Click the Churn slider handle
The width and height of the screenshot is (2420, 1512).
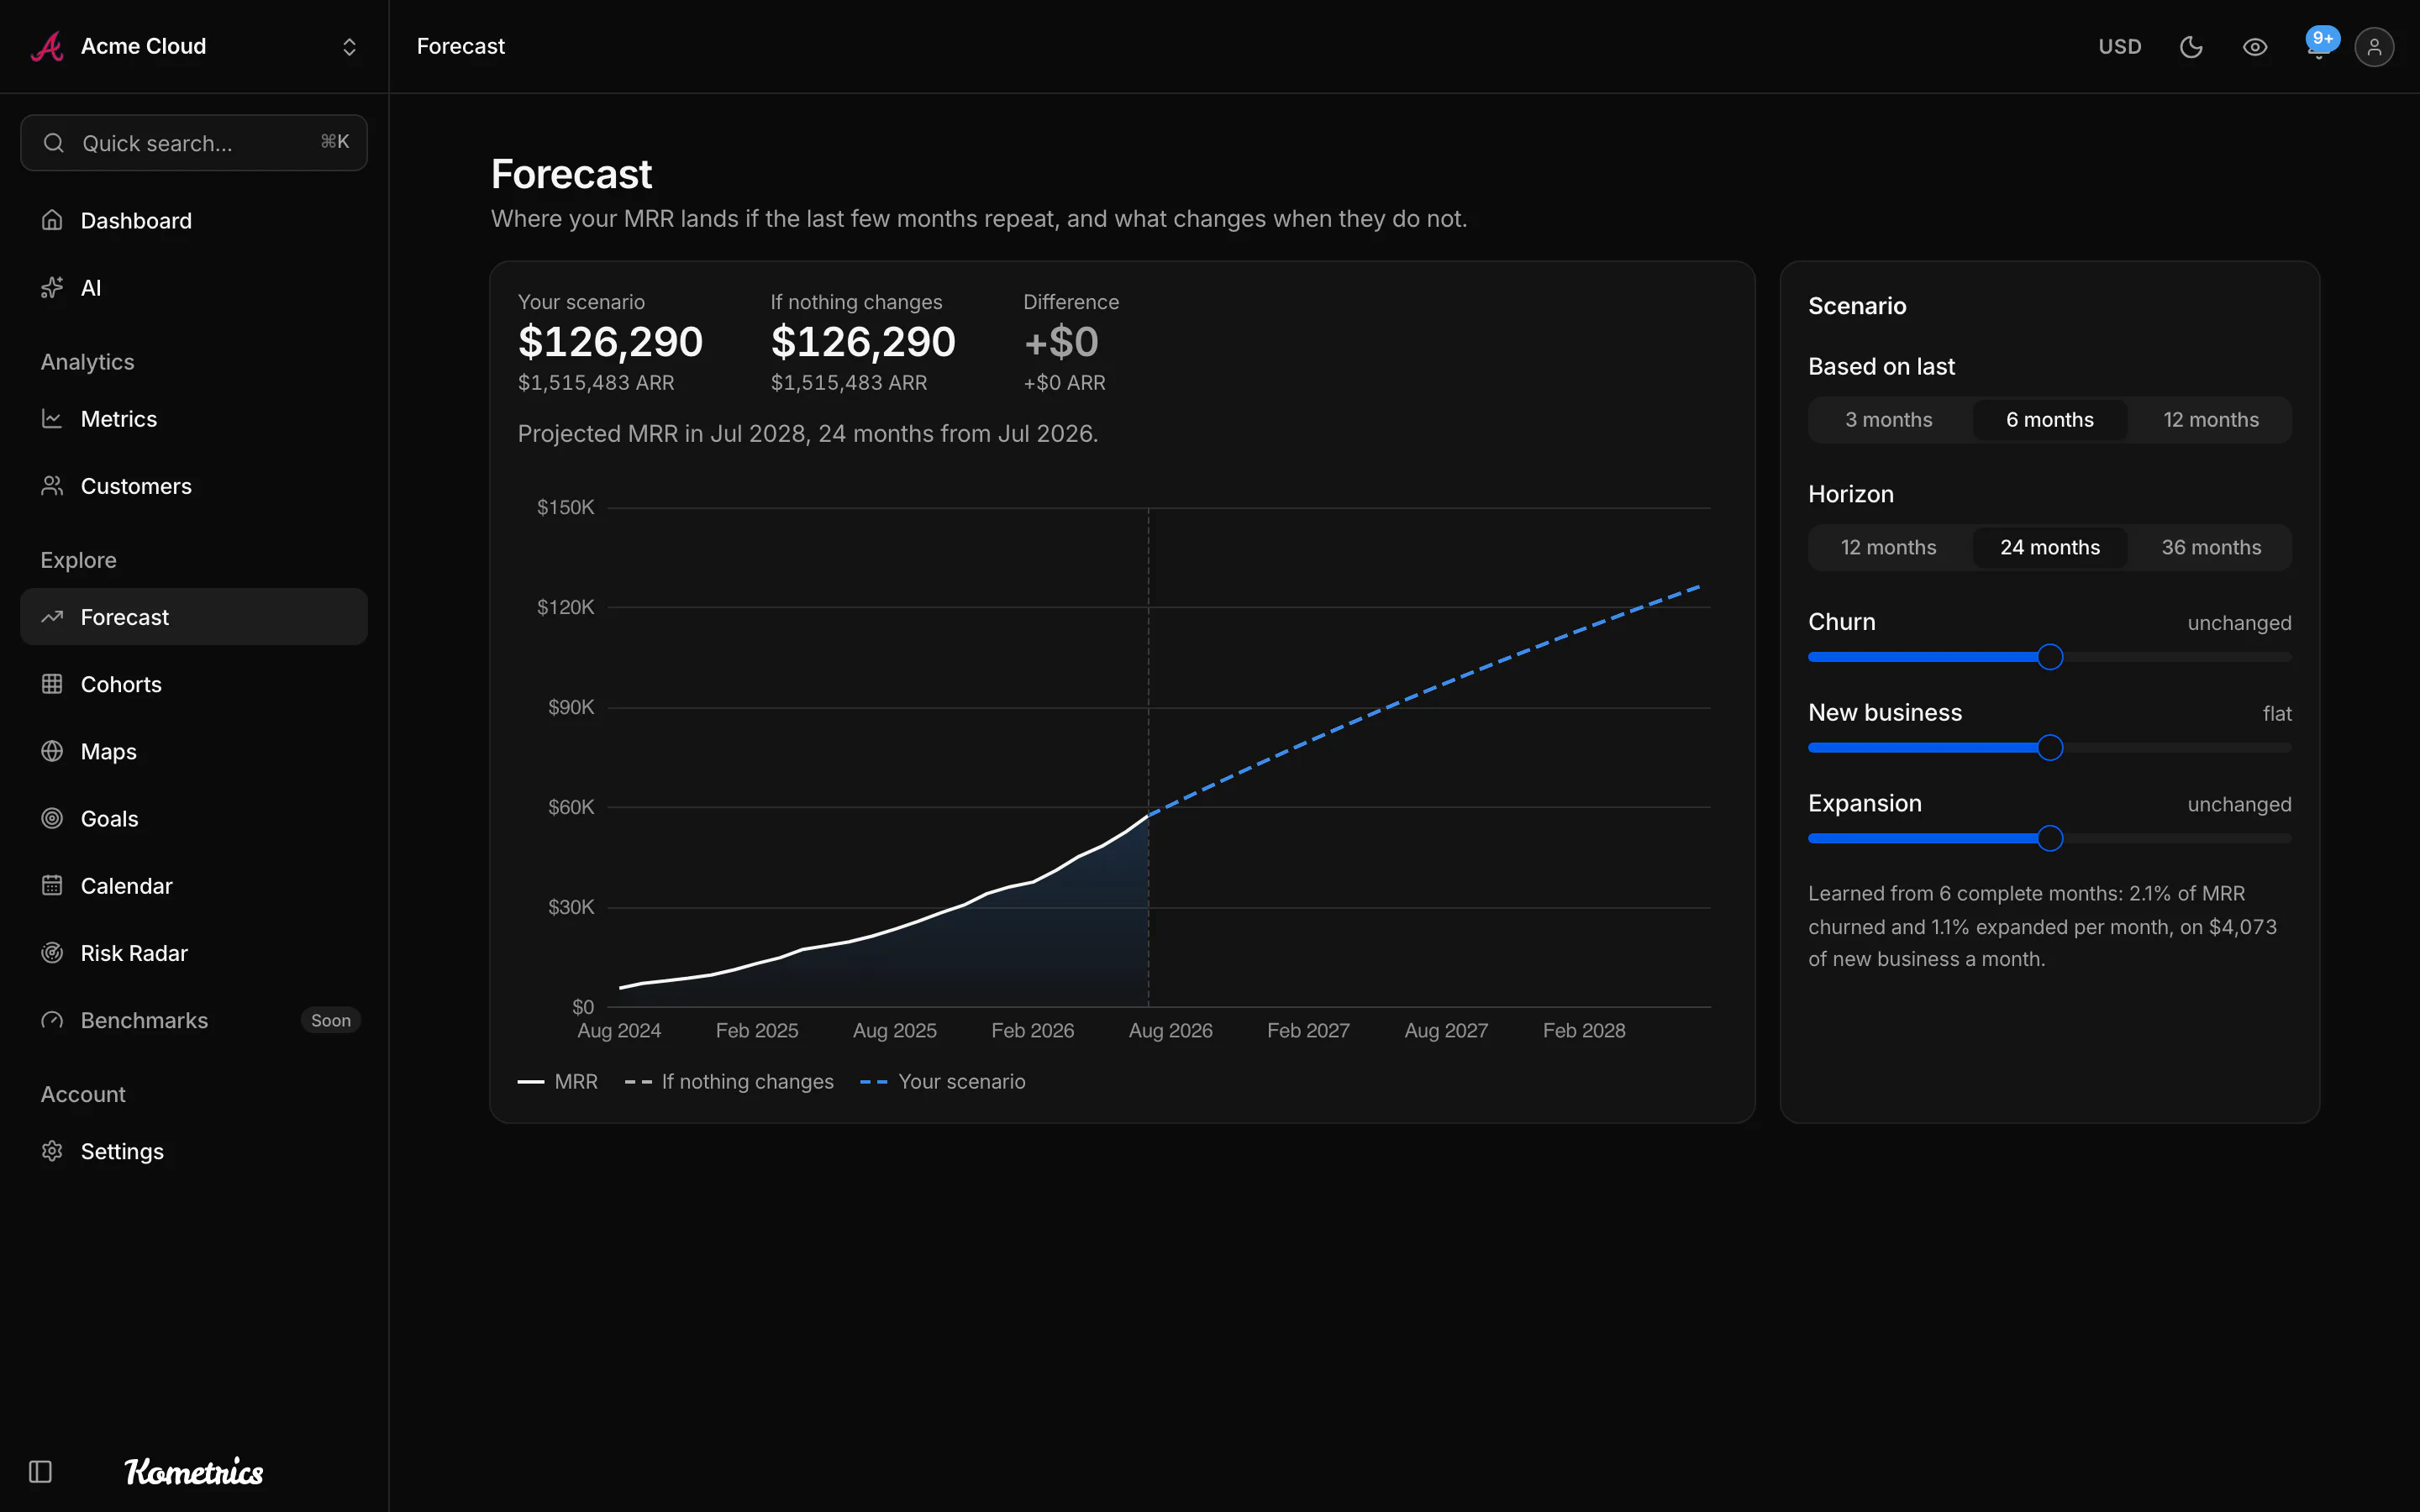click(2050, 657)
